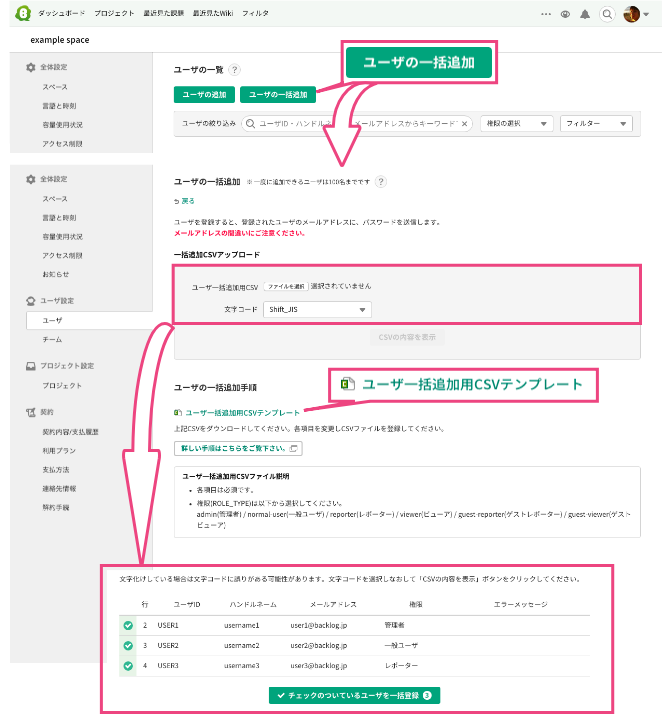Open フィルタ in the top navigation
The width and height of the screenshot is (662, 716).
[x=255, y=14]
